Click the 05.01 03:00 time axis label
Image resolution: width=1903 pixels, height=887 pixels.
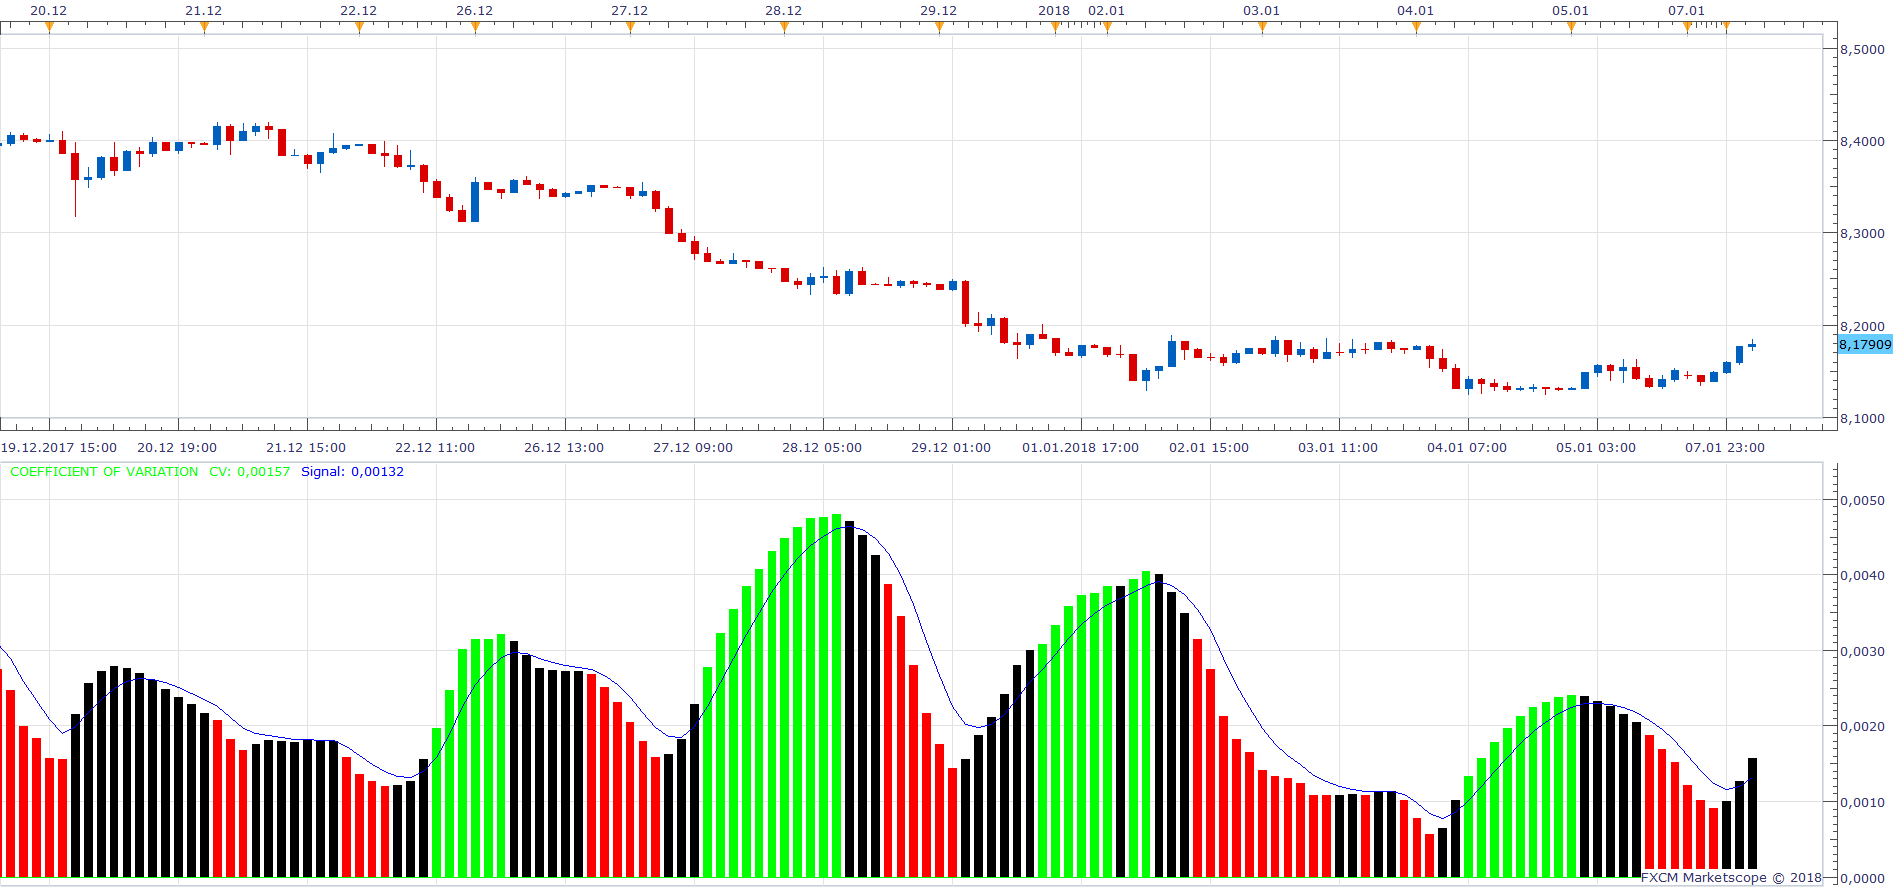pyautogui.click(x=1596, y=447)
